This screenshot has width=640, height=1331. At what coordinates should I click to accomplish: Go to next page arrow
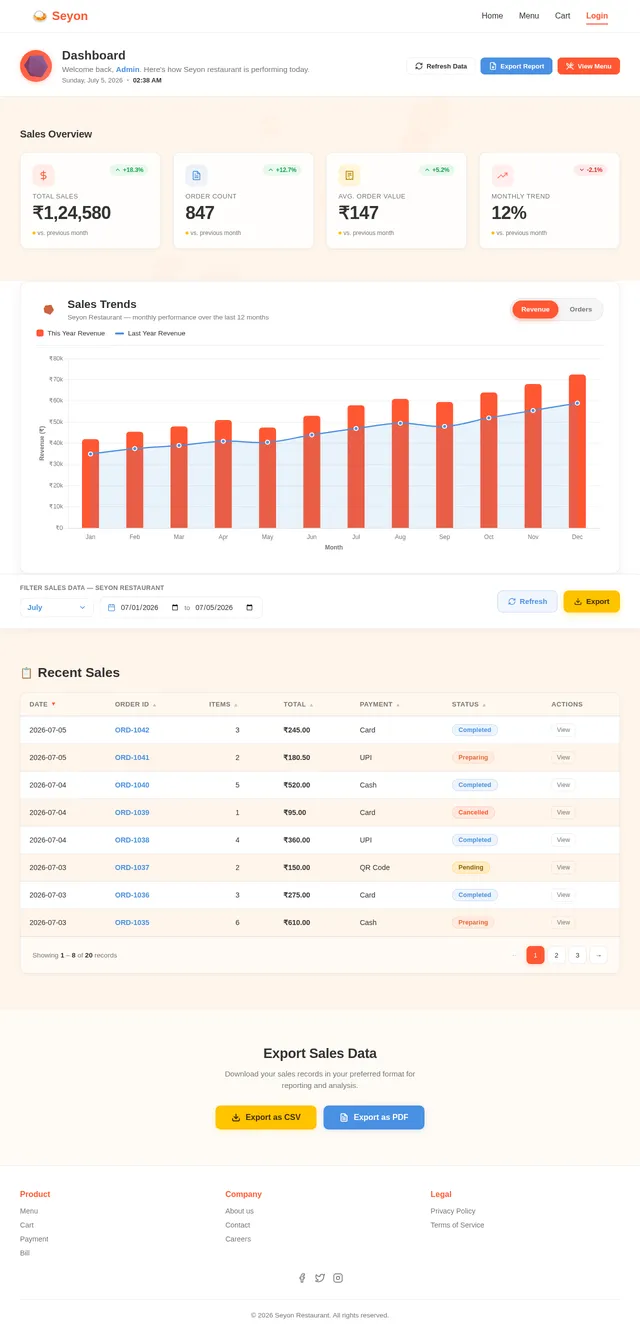coord(598,955)
